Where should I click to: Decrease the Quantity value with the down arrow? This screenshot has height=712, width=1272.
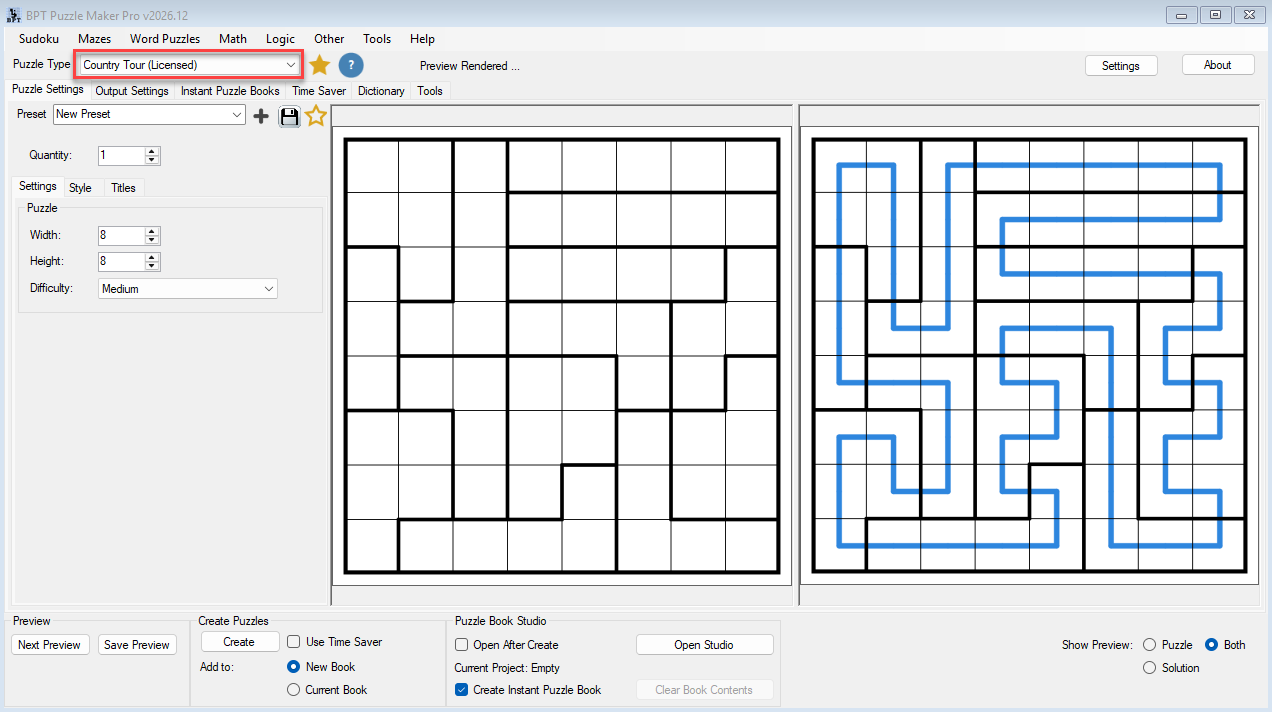152,160
